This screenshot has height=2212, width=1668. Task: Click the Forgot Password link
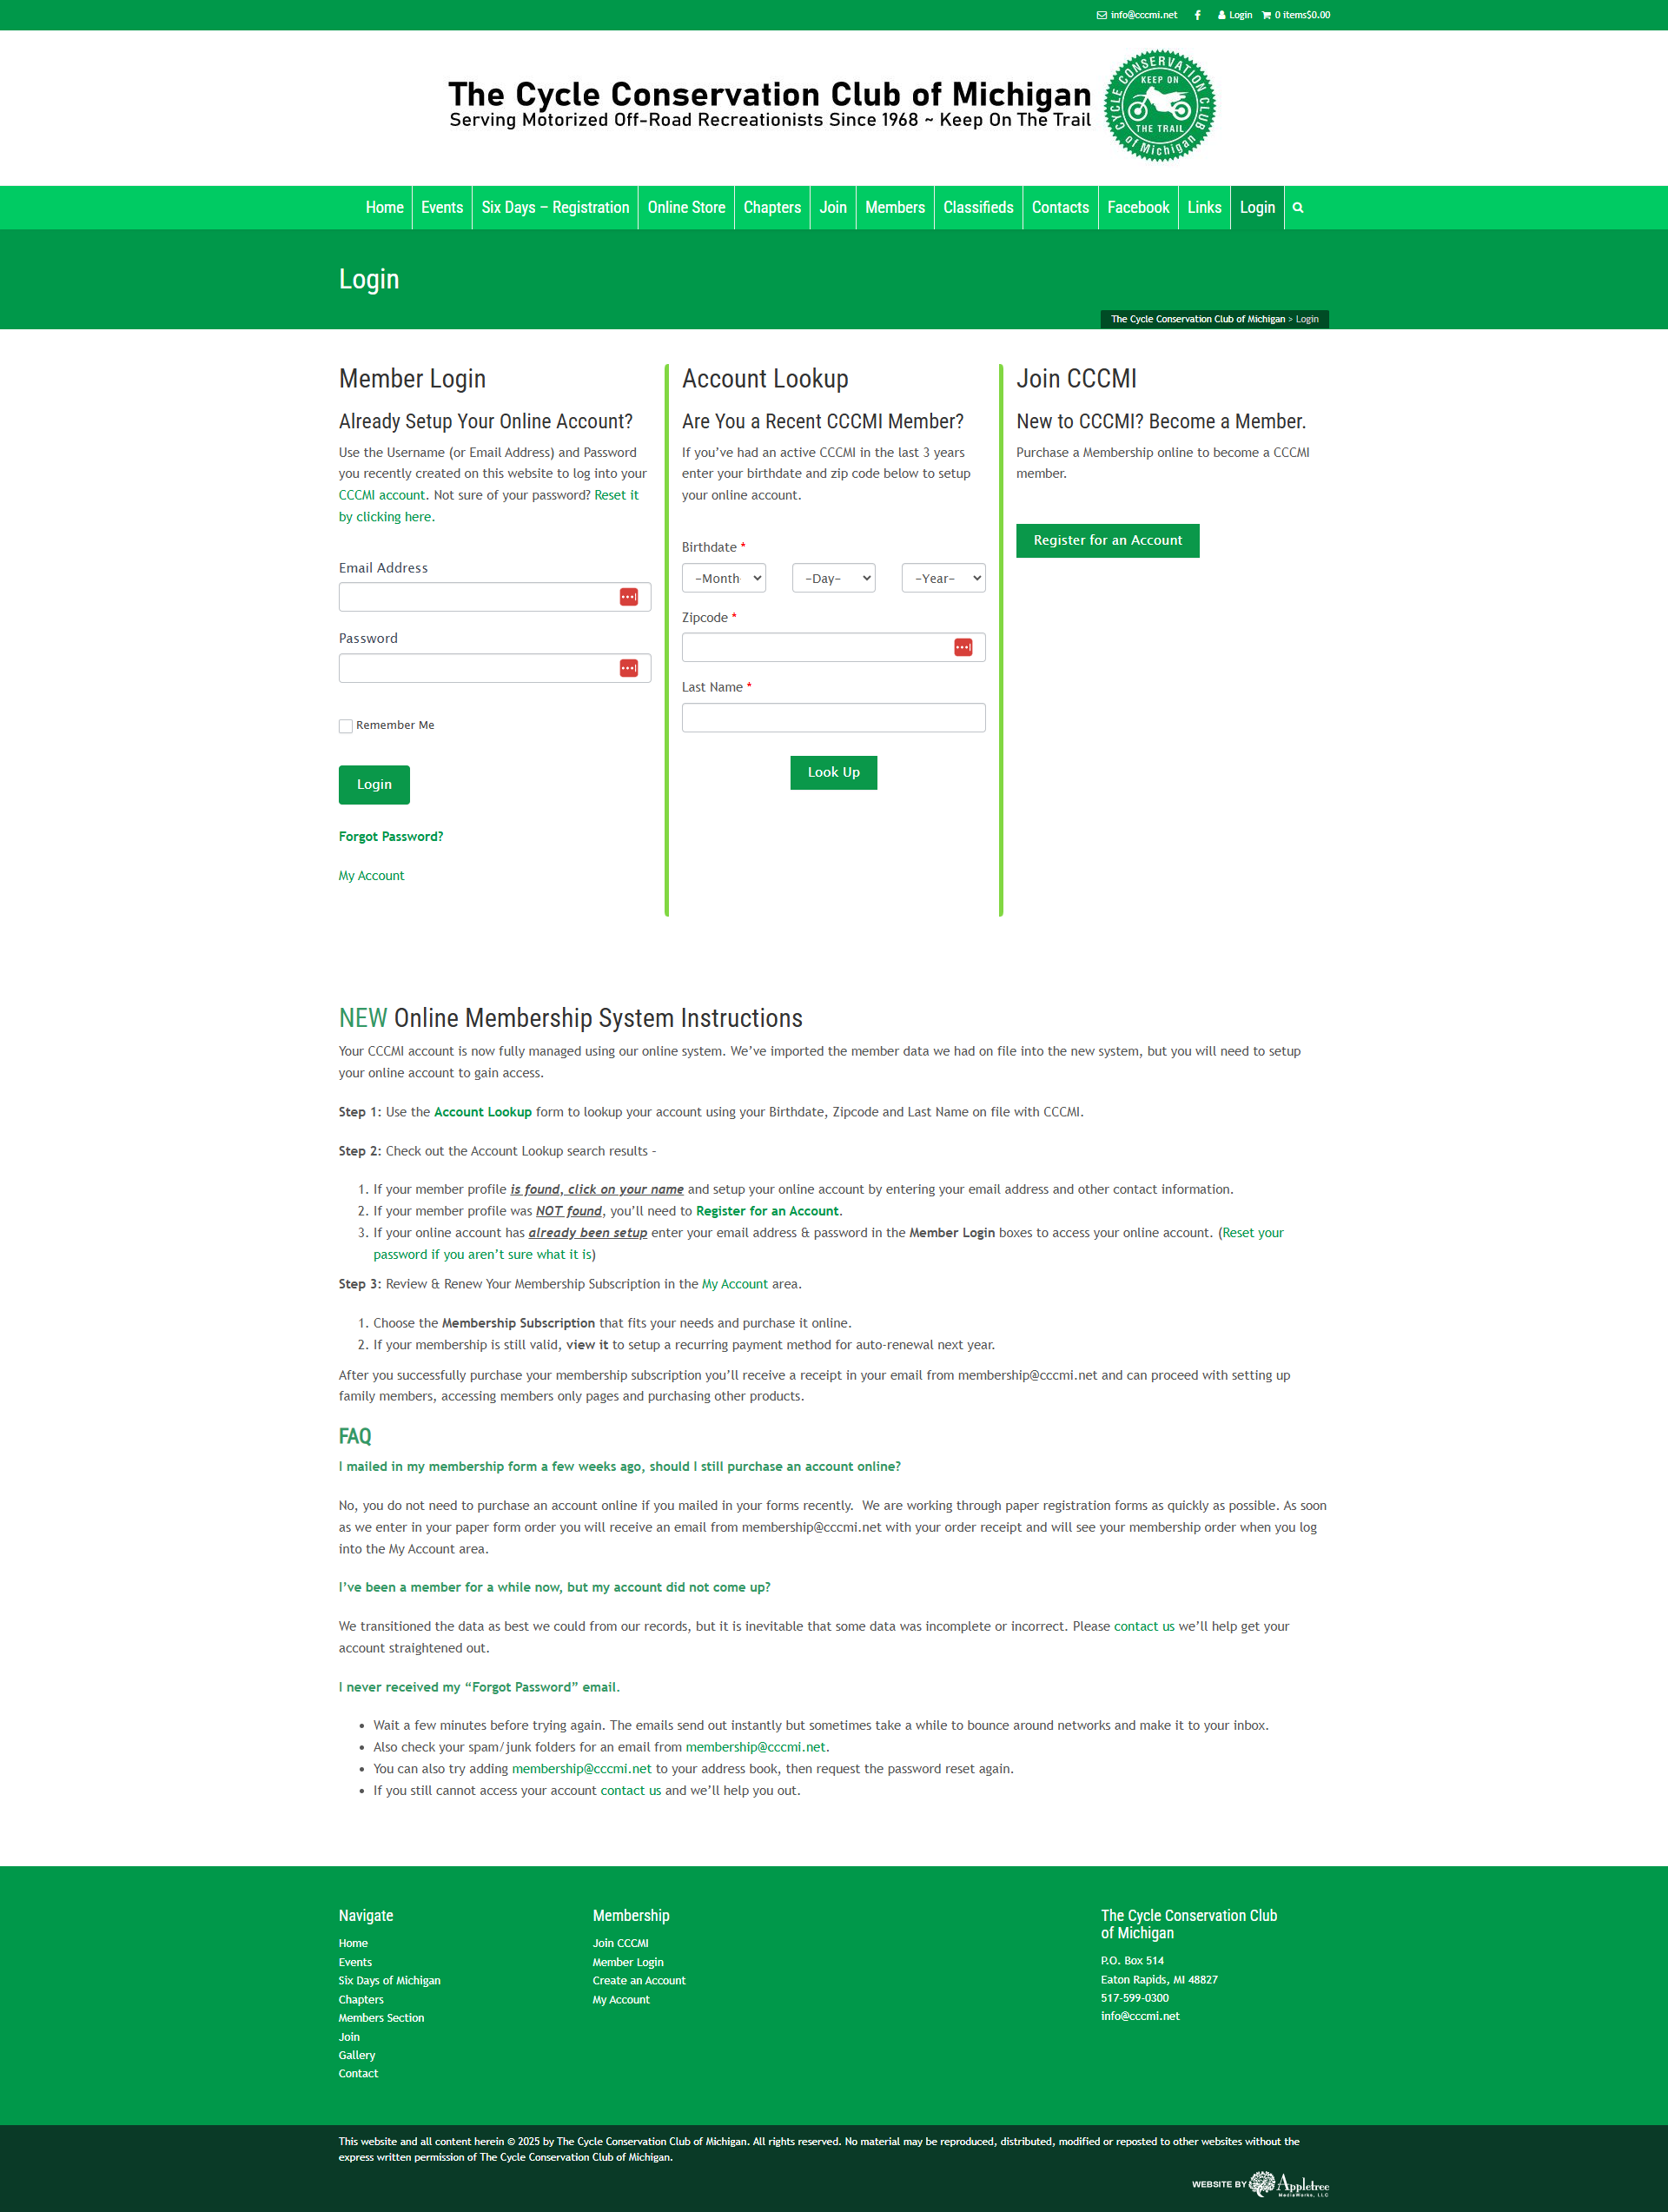click(389, 836)
